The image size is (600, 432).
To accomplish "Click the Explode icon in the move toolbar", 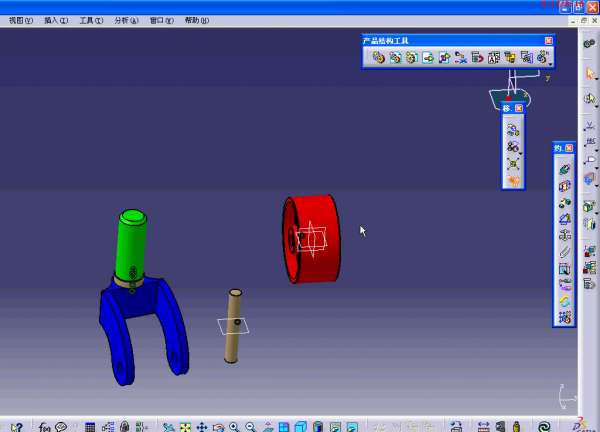I will pos(513,164).
